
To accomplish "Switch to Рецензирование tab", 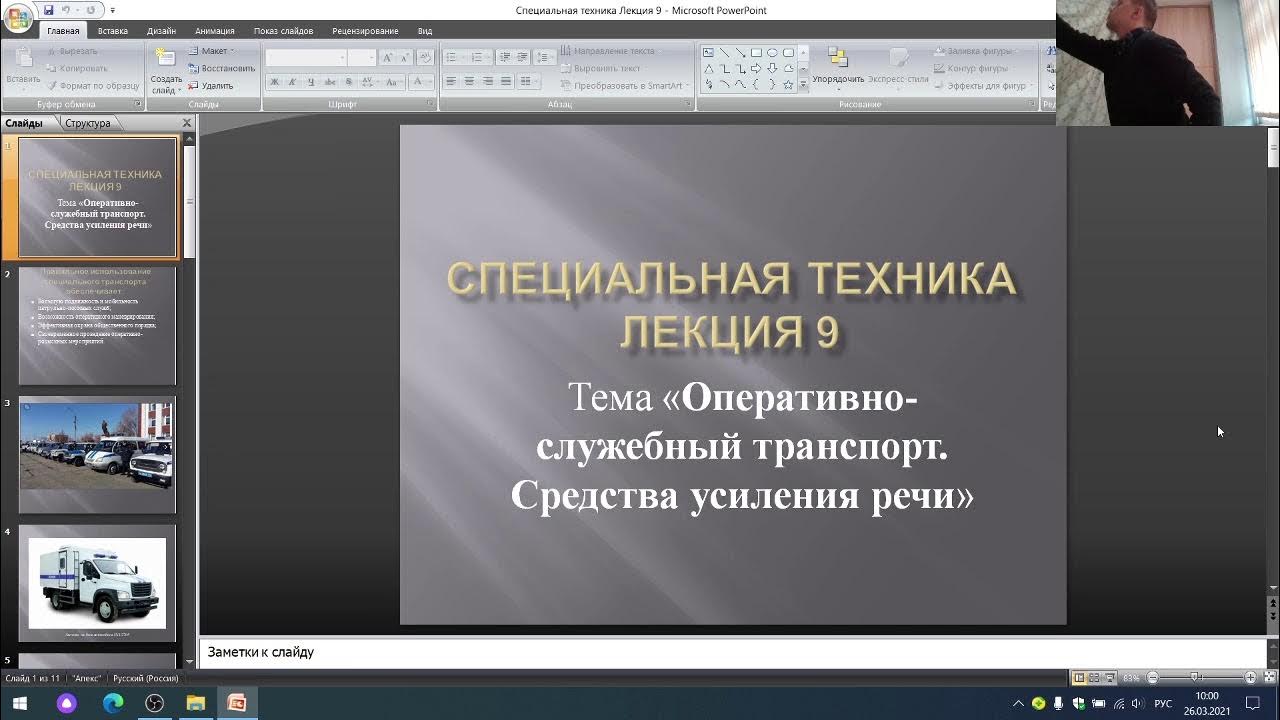I will coord(365,31).
